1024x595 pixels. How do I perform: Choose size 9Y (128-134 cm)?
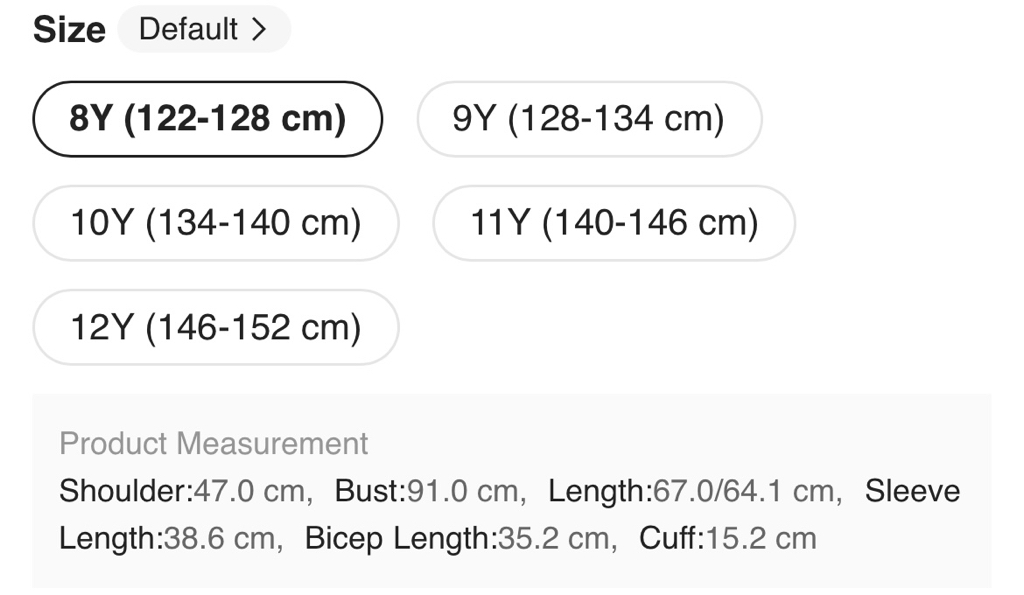point(589,119)
